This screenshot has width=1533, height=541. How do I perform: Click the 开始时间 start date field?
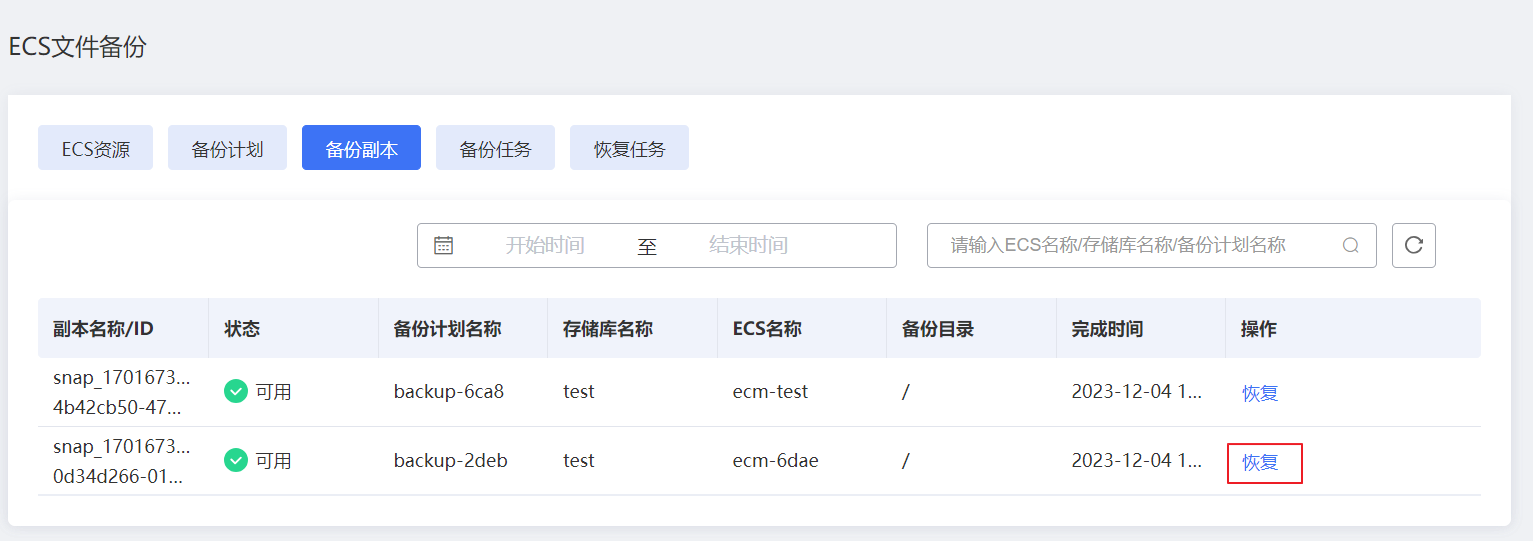coord(545,245)
